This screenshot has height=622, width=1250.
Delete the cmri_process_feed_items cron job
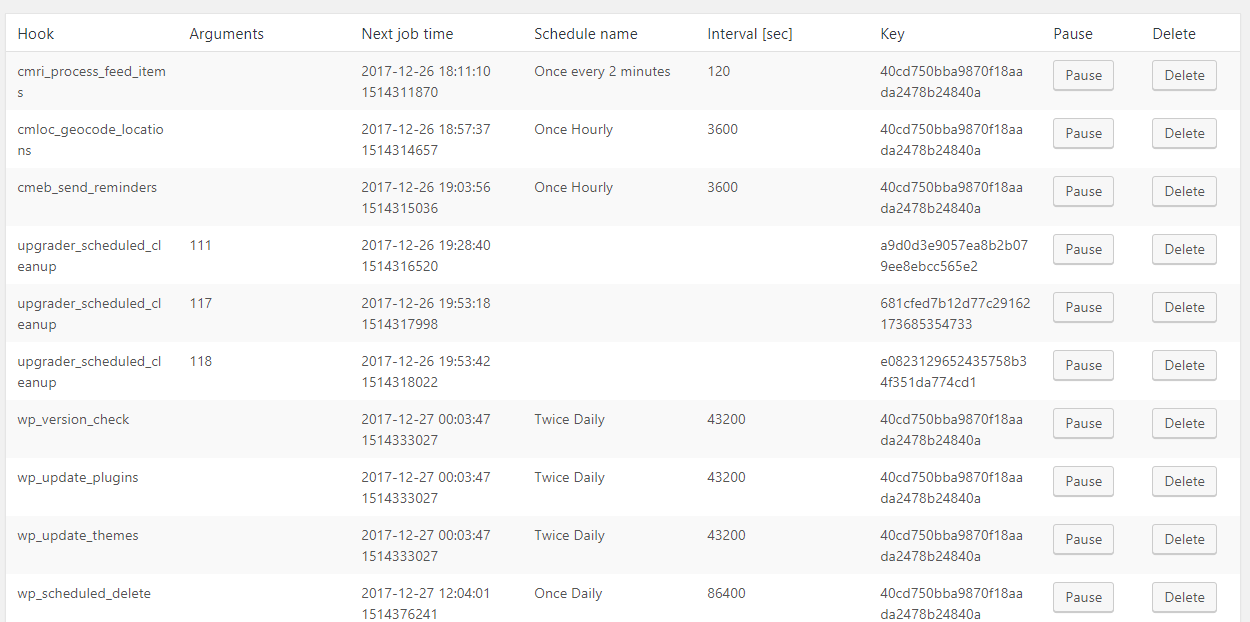click(x=1184, y=76)
